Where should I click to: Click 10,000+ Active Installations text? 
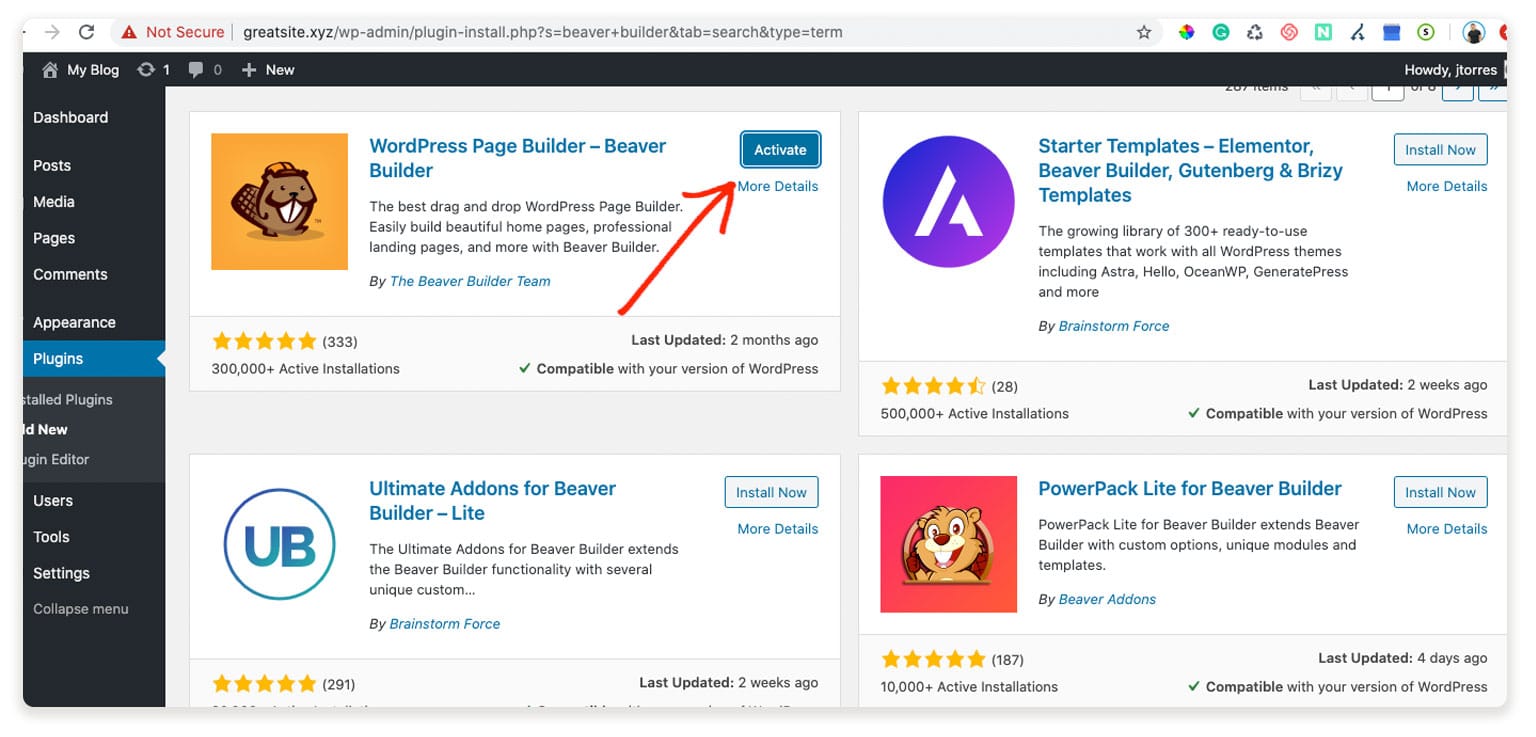click(x=969, y=687)
